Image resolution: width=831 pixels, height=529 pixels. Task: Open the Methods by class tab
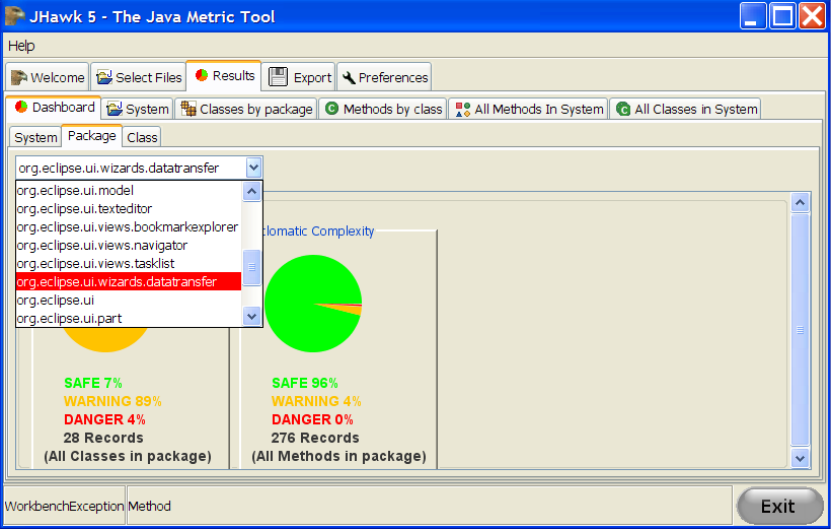point(384,109)
